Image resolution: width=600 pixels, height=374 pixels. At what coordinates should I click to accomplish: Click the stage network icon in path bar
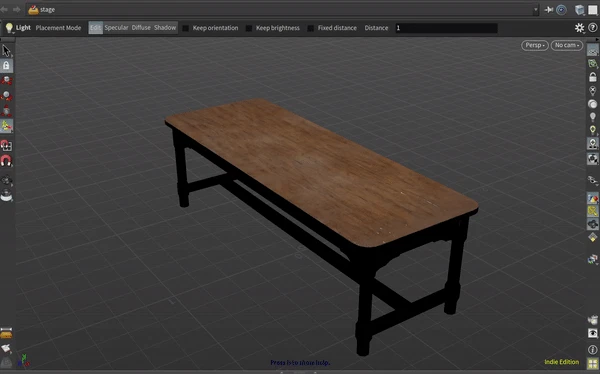coord(33,10)
